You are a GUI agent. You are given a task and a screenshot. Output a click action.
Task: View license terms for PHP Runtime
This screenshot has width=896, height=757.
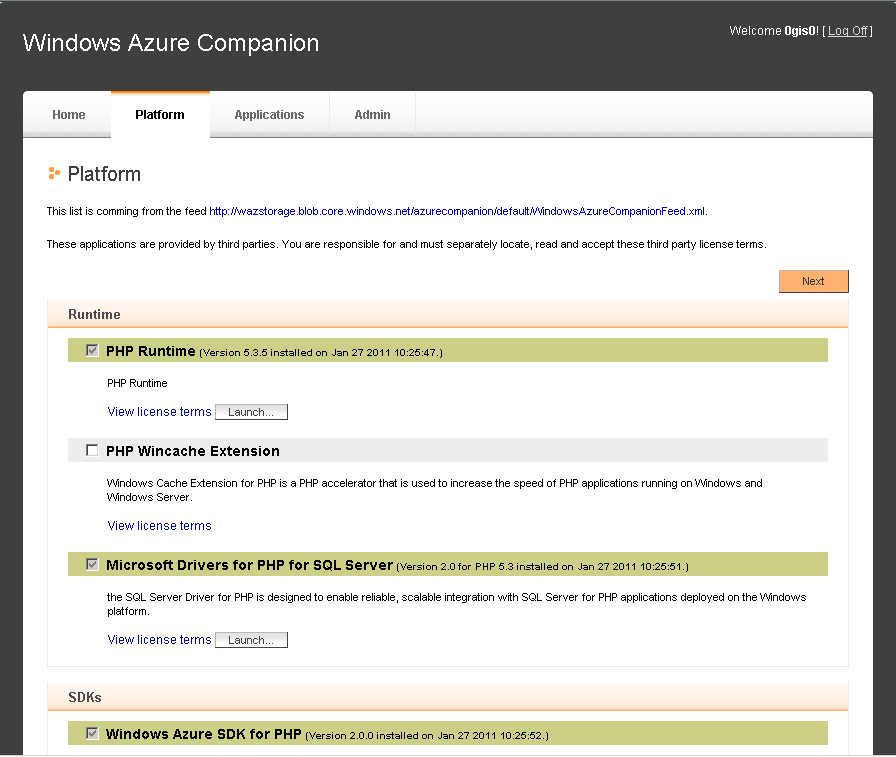point(159,412)
